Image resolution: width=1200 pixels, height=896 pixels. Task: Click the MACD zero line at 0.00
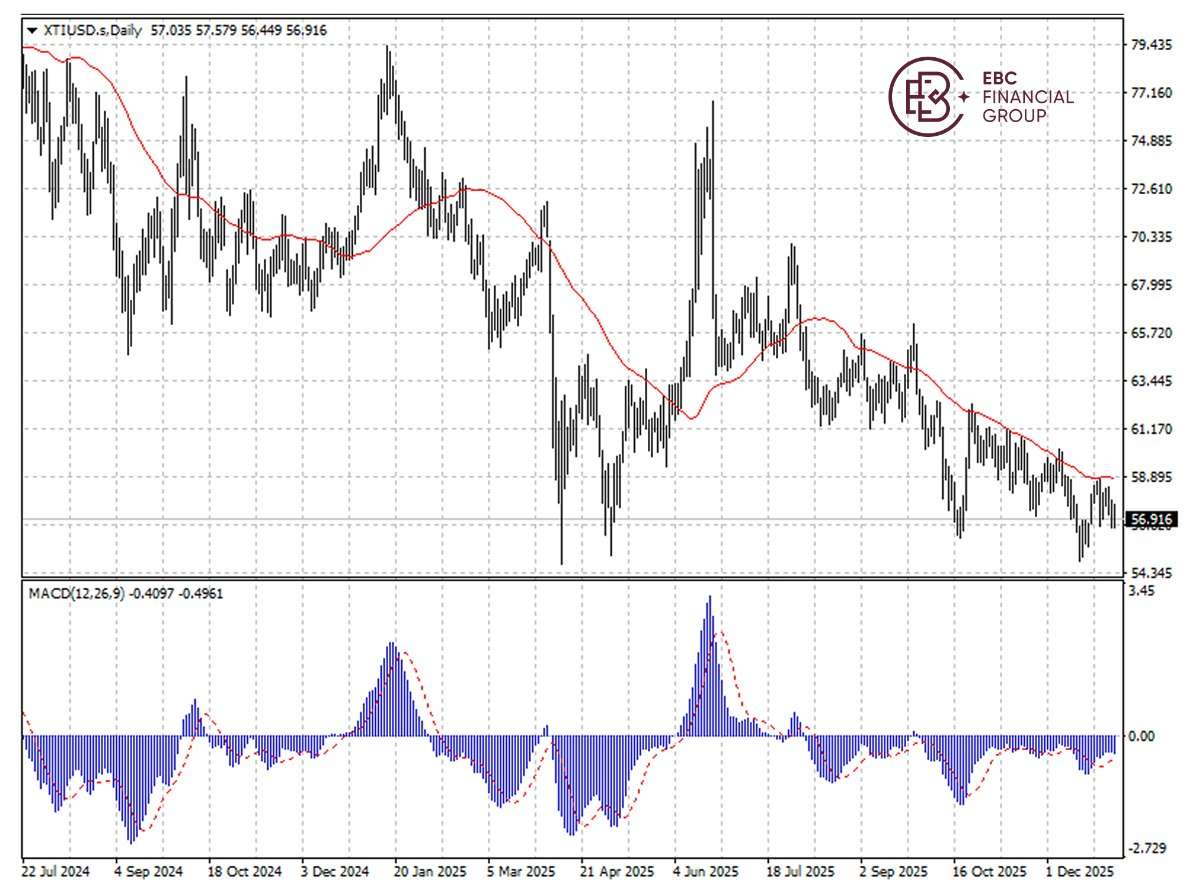pos(600,737)
